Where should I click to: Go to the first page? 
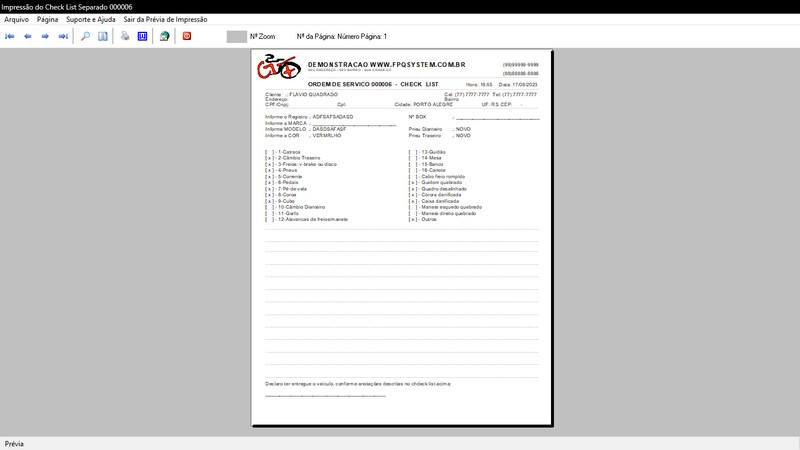click(x=10, y=36)
